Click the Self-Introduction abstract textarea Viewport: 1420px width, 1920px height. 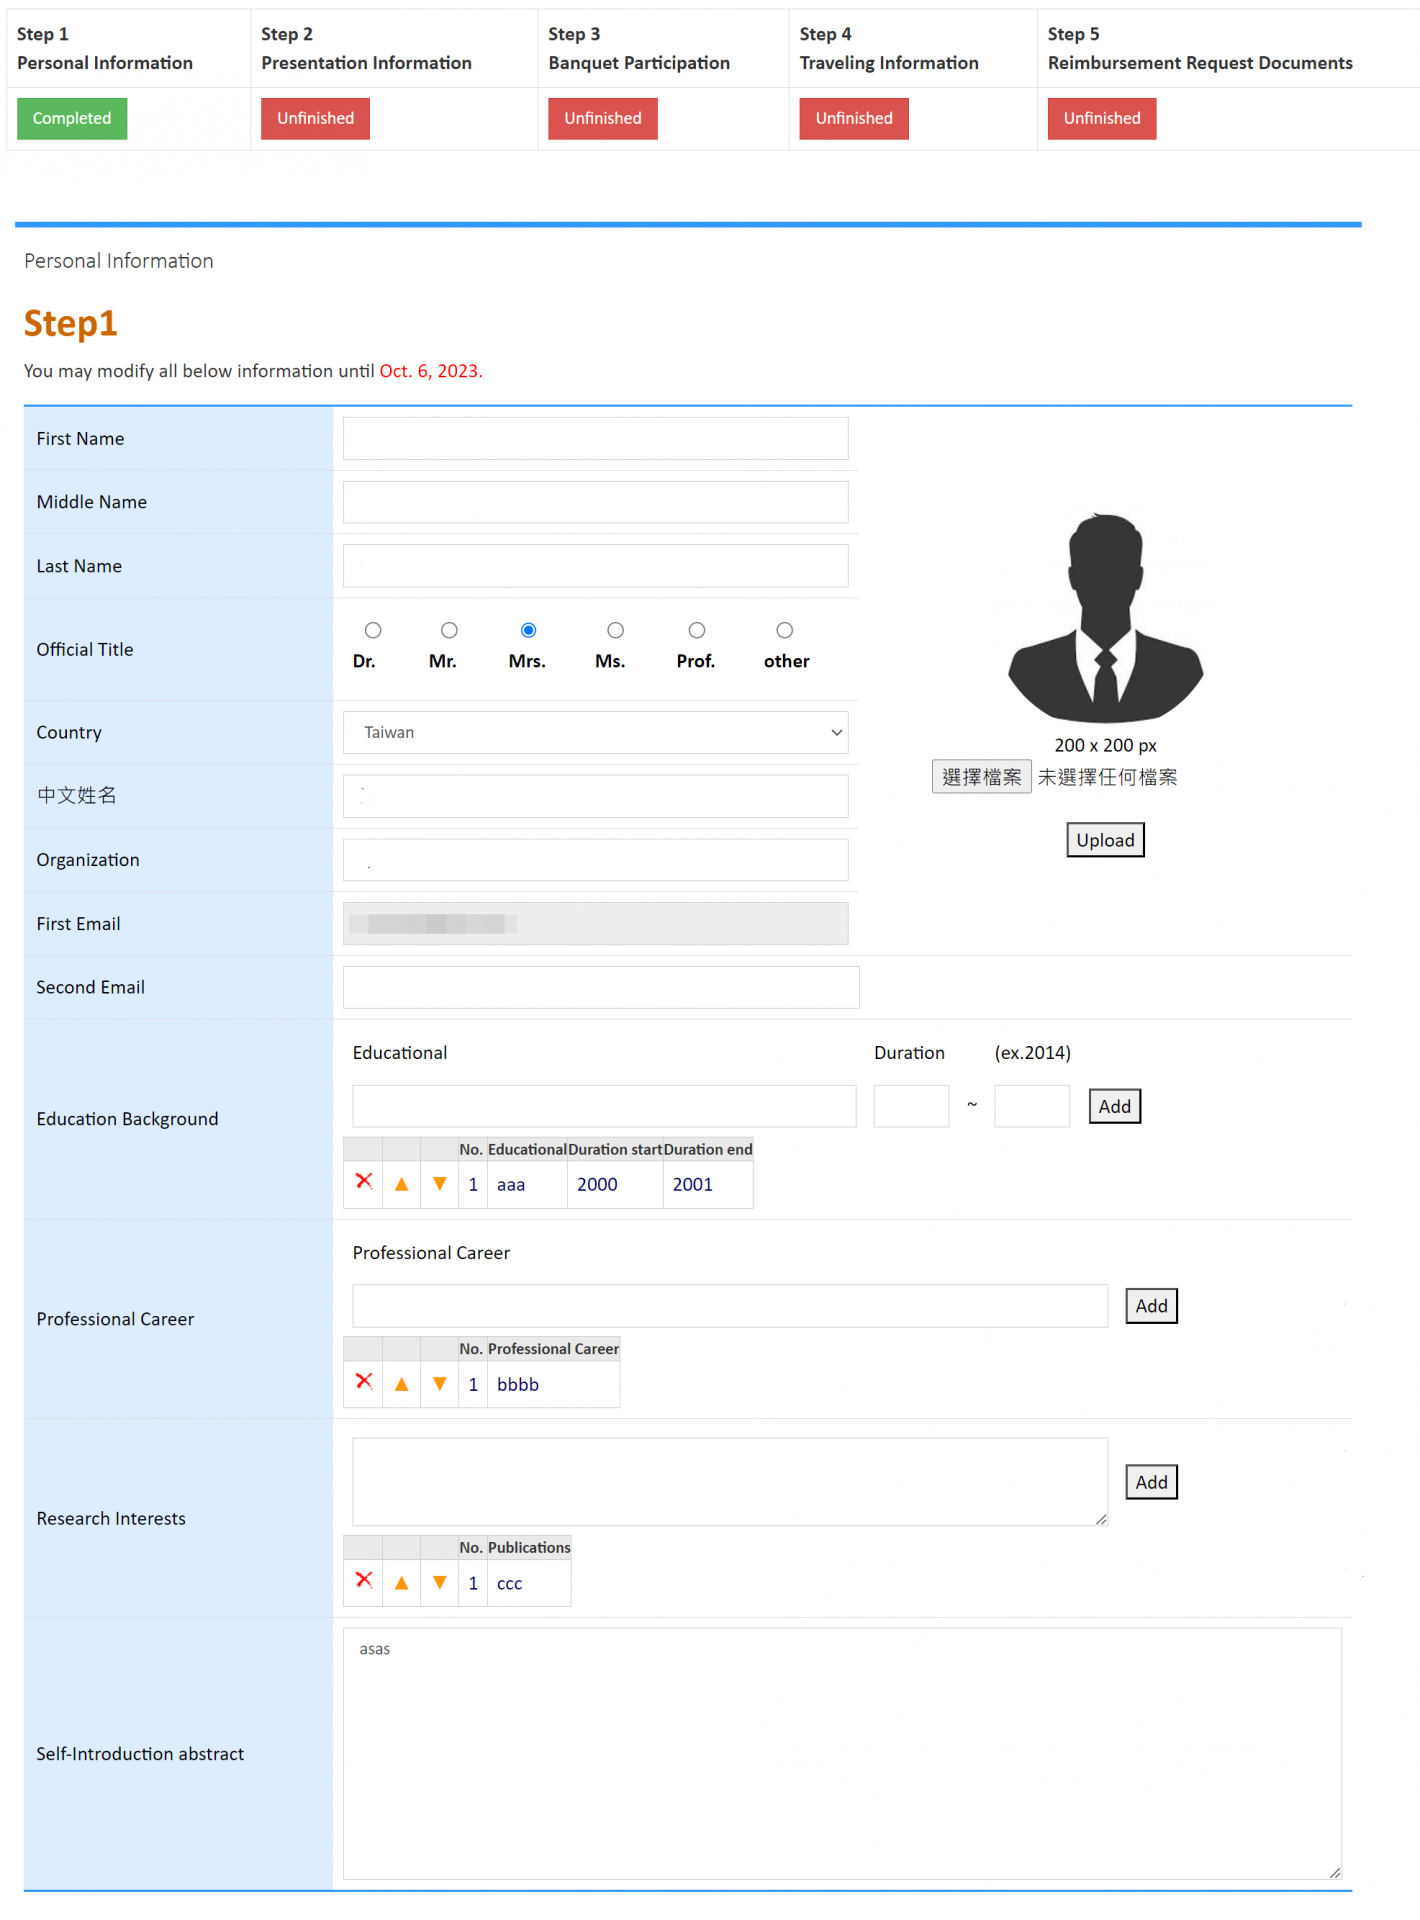842,1754
